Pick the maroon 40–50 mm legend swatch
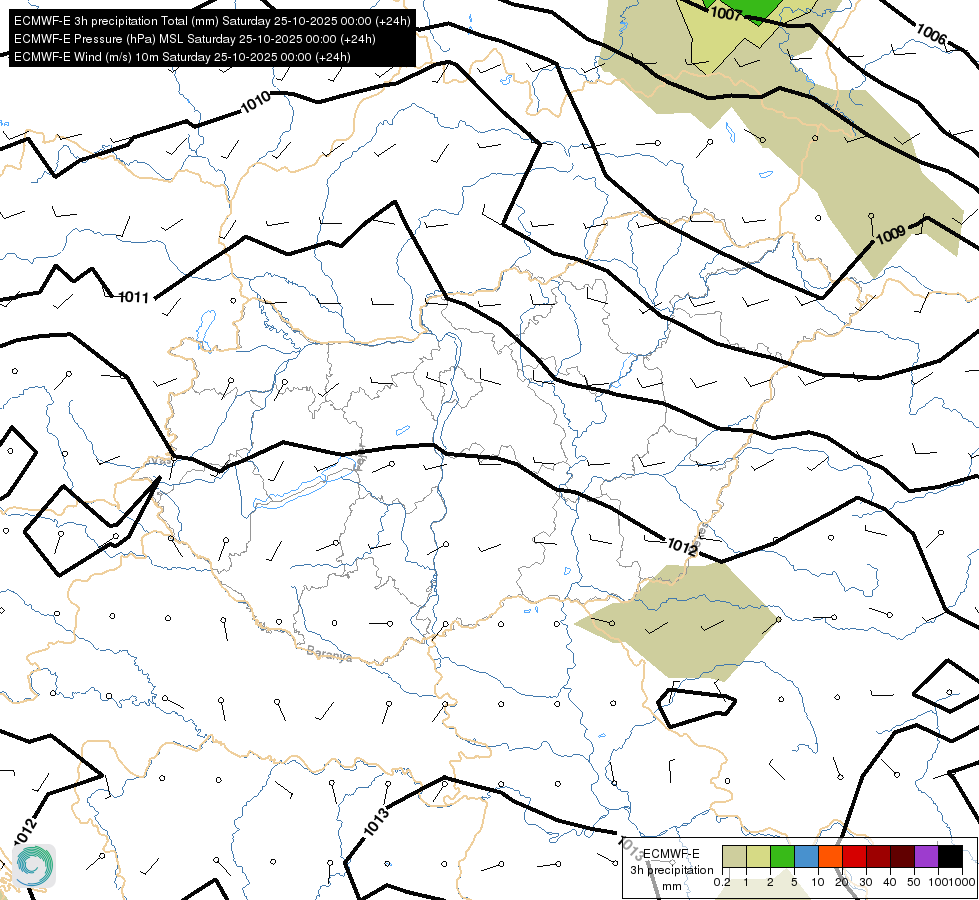 (x=902, y=856)
